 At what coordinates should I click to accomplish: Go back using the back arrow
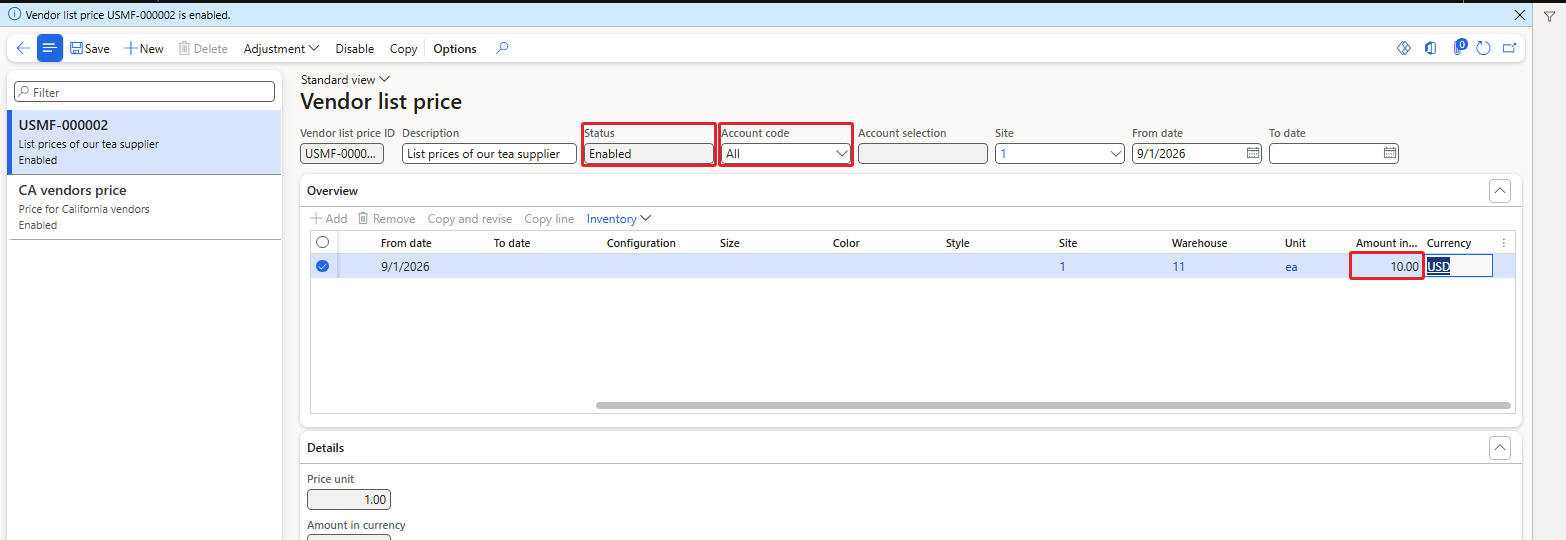tap(23, 48)
